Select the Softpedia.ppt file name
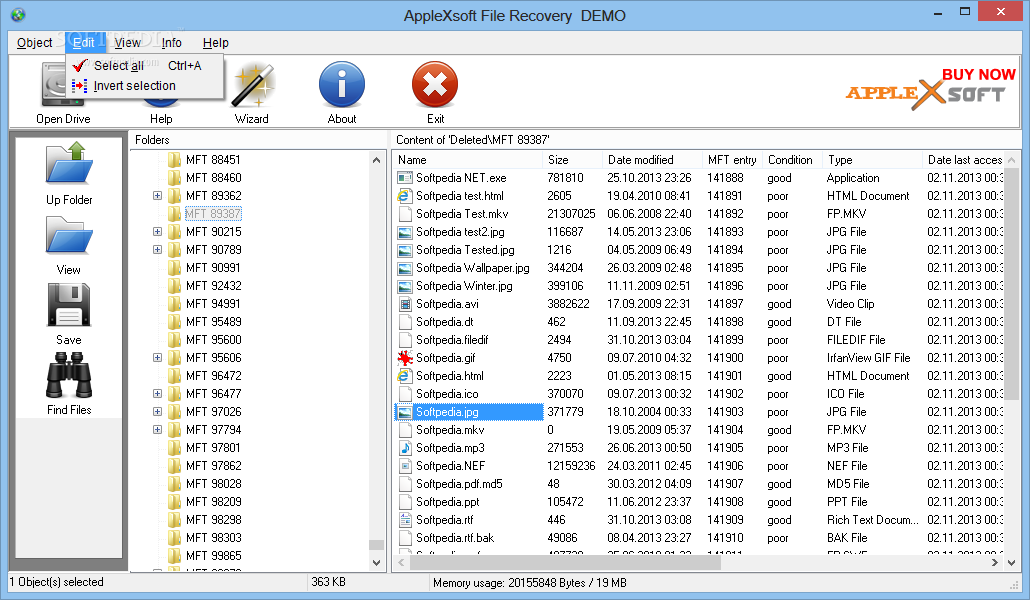 click(447, 502)
